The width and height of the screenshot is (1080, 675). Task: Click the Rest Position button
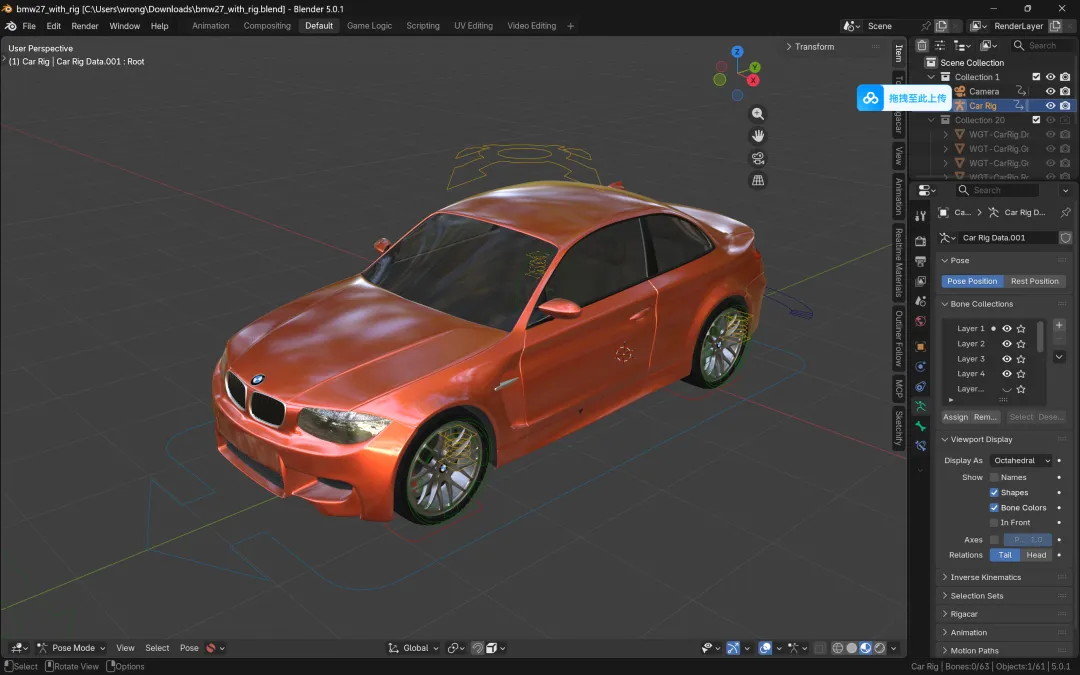pos(1035,281)
